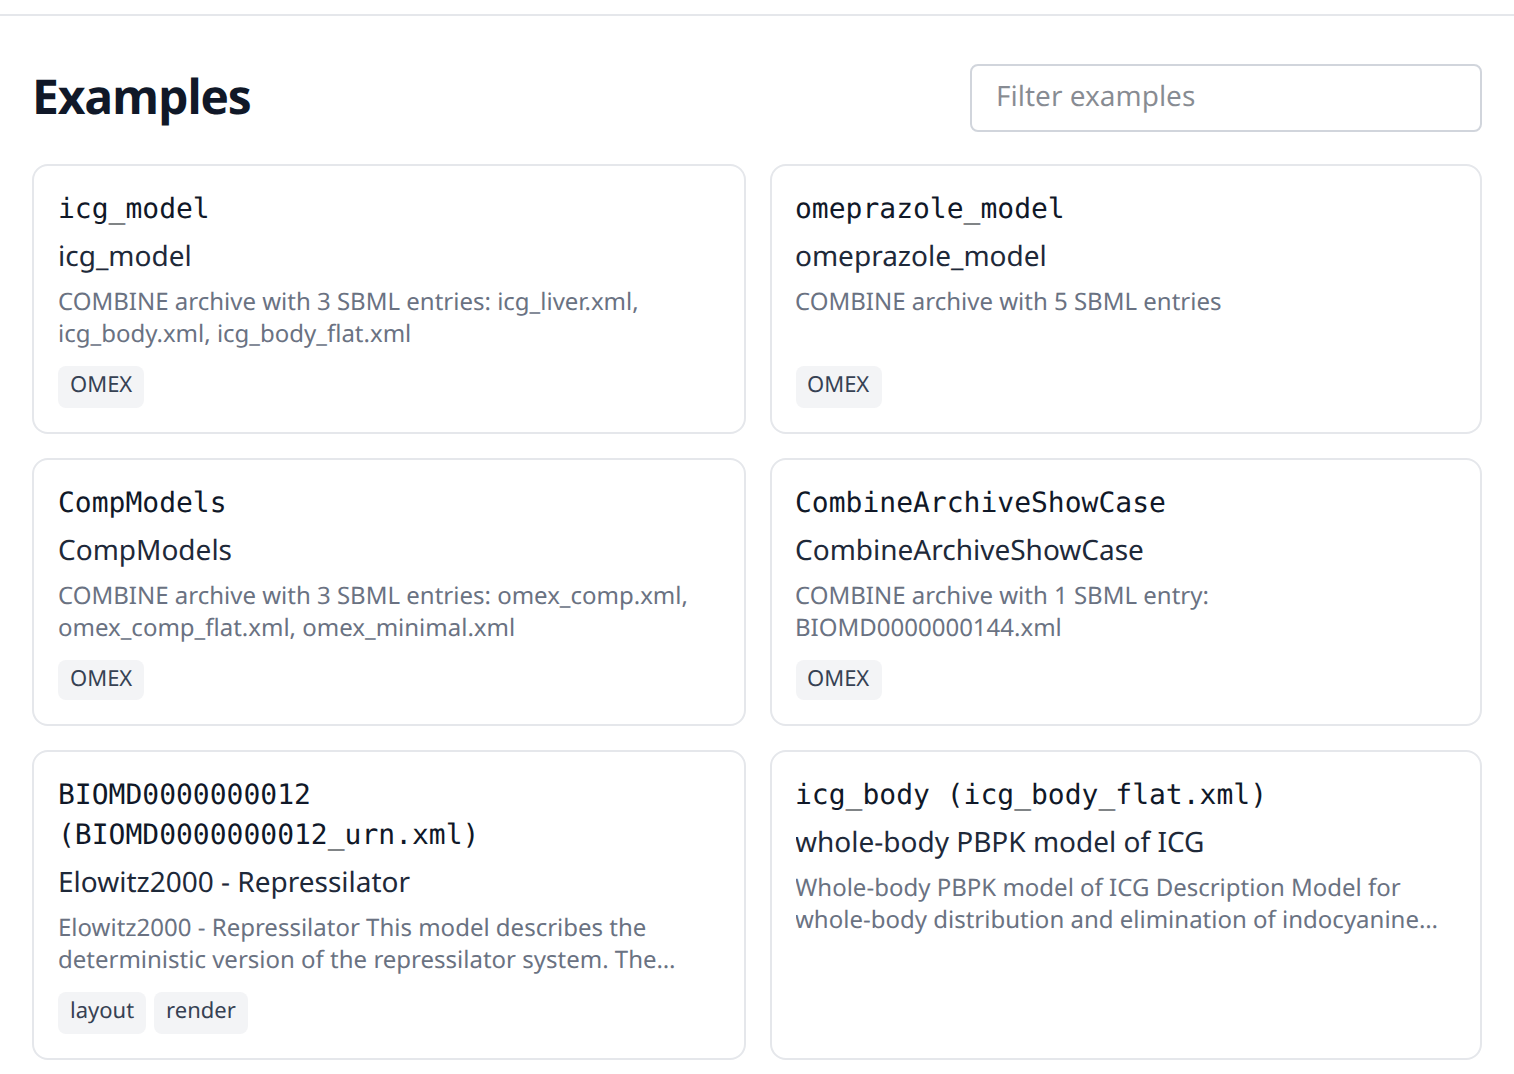
Task: Click OMEX tag on CombineArchiveShowCase card
Action: tap(838, 679)
